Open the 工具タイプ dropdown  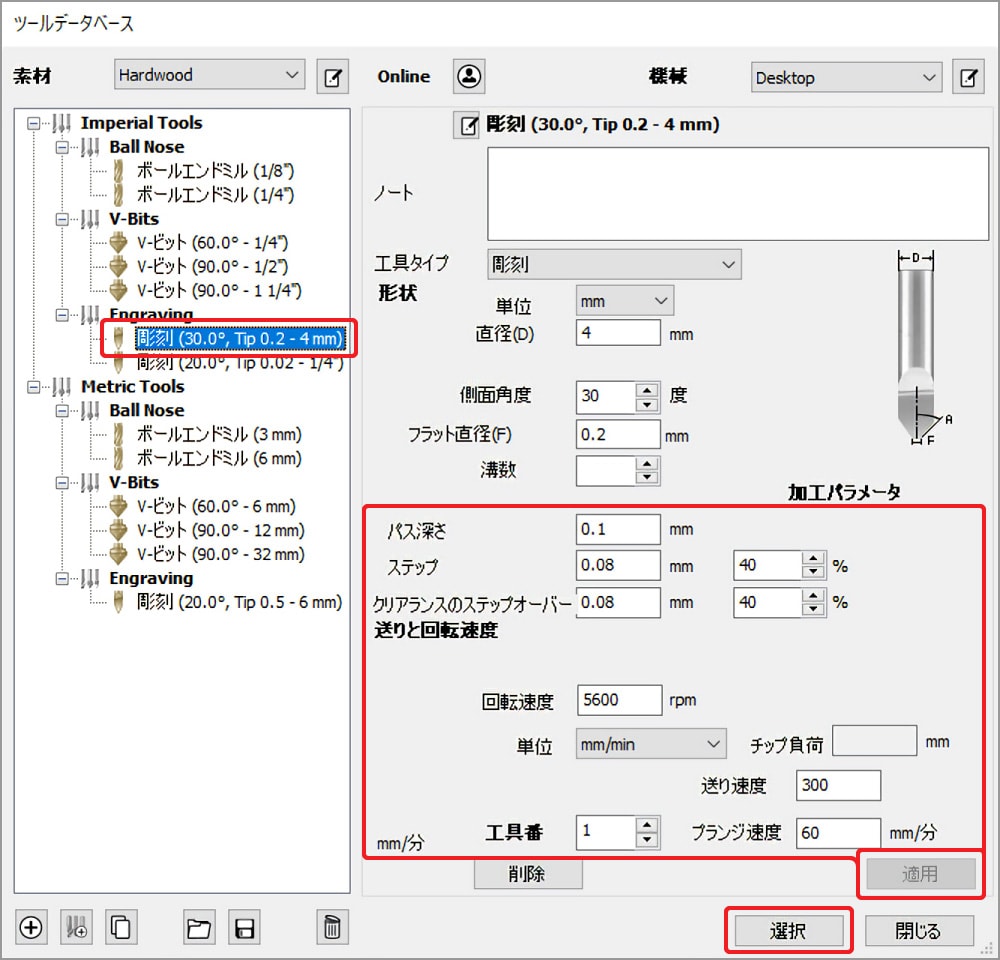pos(614,264)
